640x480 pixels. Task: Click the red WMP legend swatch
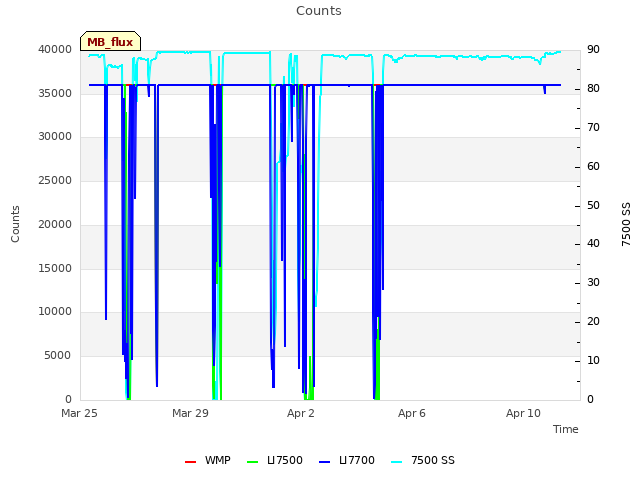coord(190,462)
